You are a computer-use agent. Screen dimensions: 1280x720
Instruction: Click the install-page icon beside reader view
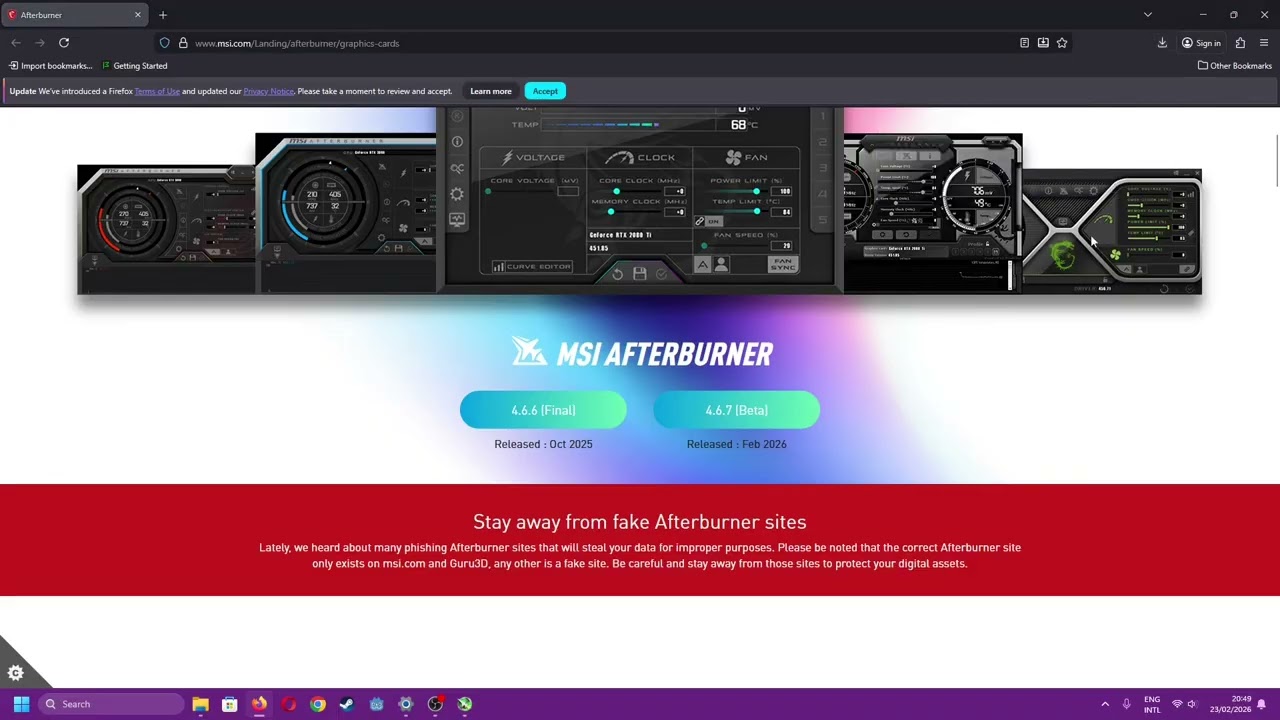pos(1043,43)
